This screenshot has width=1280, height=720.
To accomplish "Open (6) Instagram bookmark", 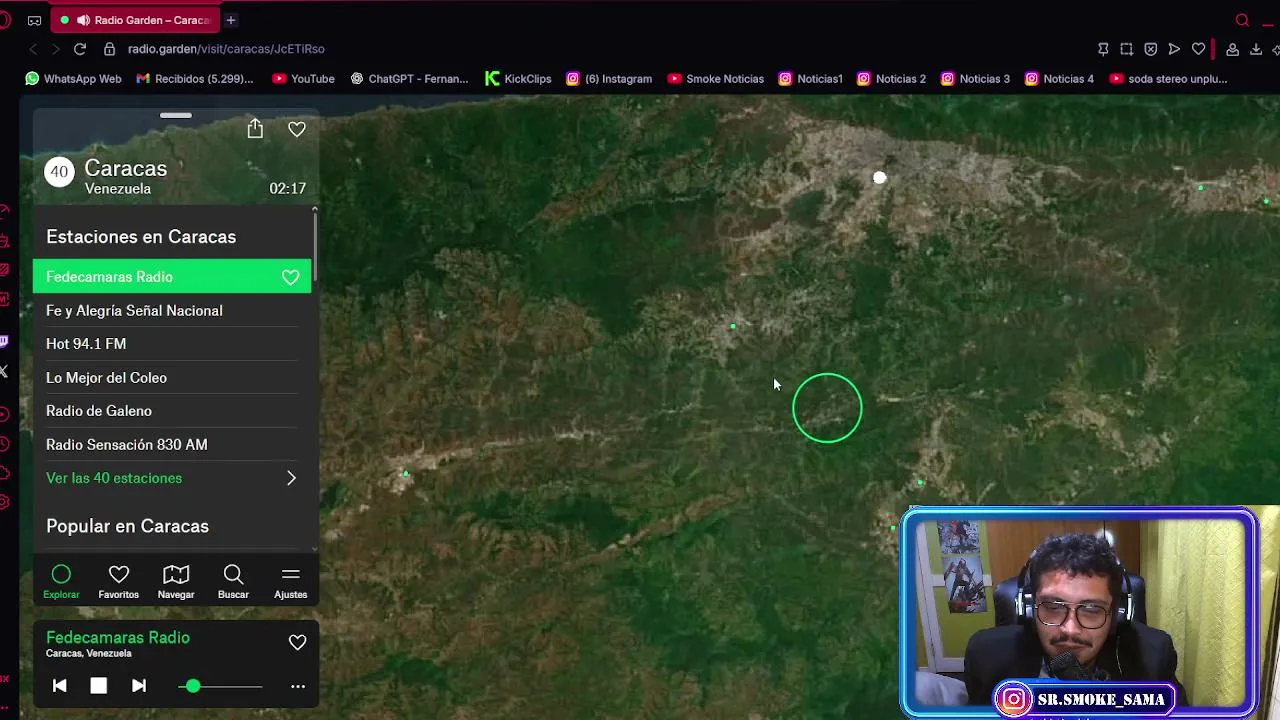I will coord(609,79).
